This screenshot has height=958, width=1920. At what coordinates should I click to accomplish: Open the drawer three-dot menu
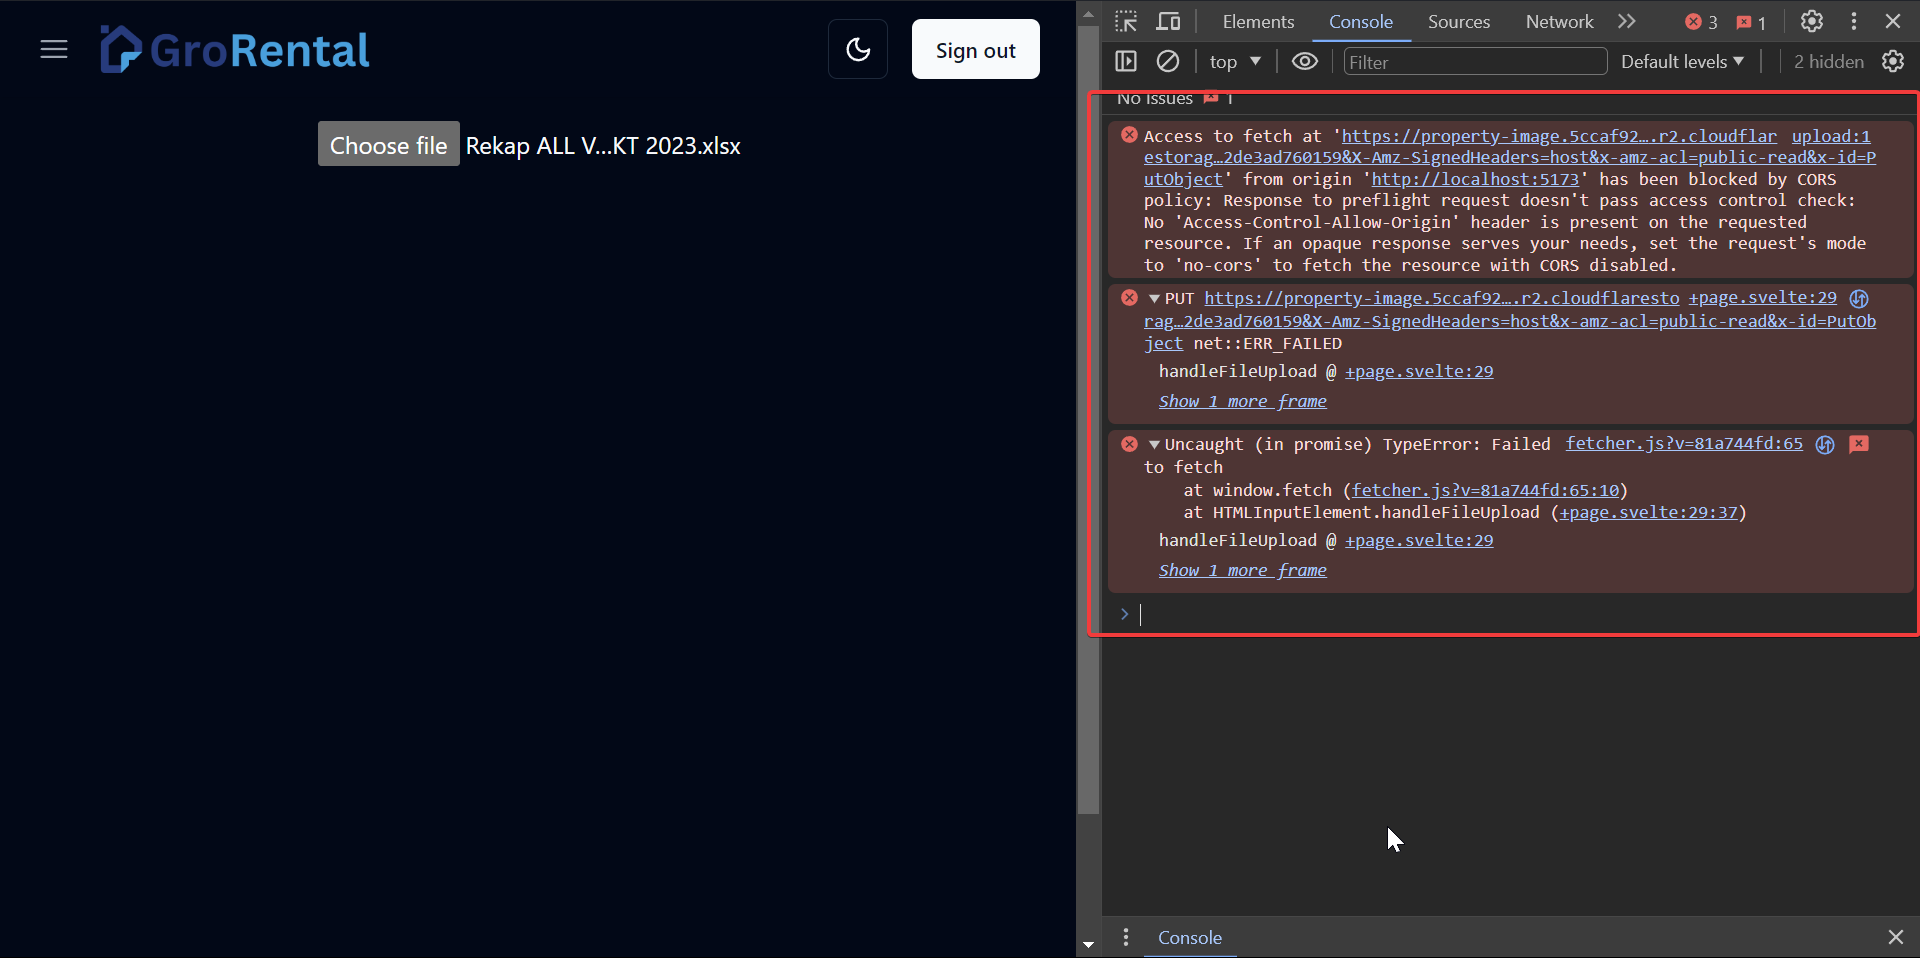[x=1126, y=937]
